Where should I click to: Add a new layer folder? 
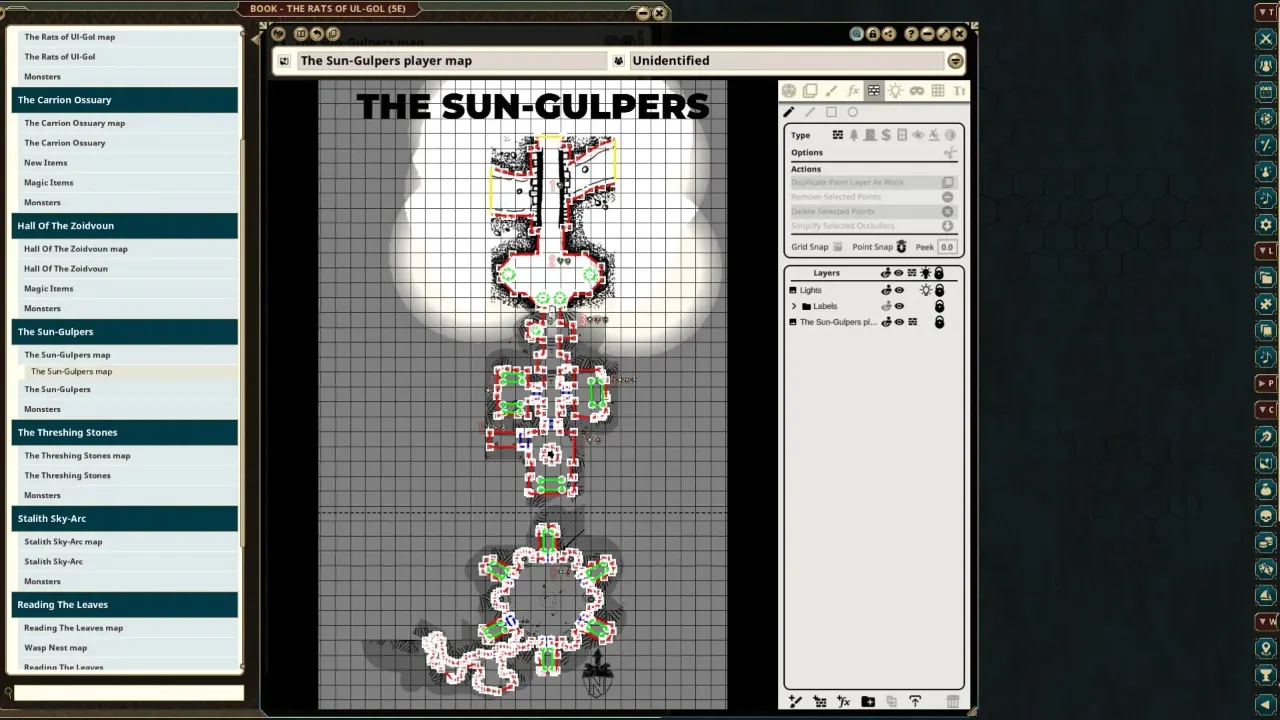pos(867,702)
